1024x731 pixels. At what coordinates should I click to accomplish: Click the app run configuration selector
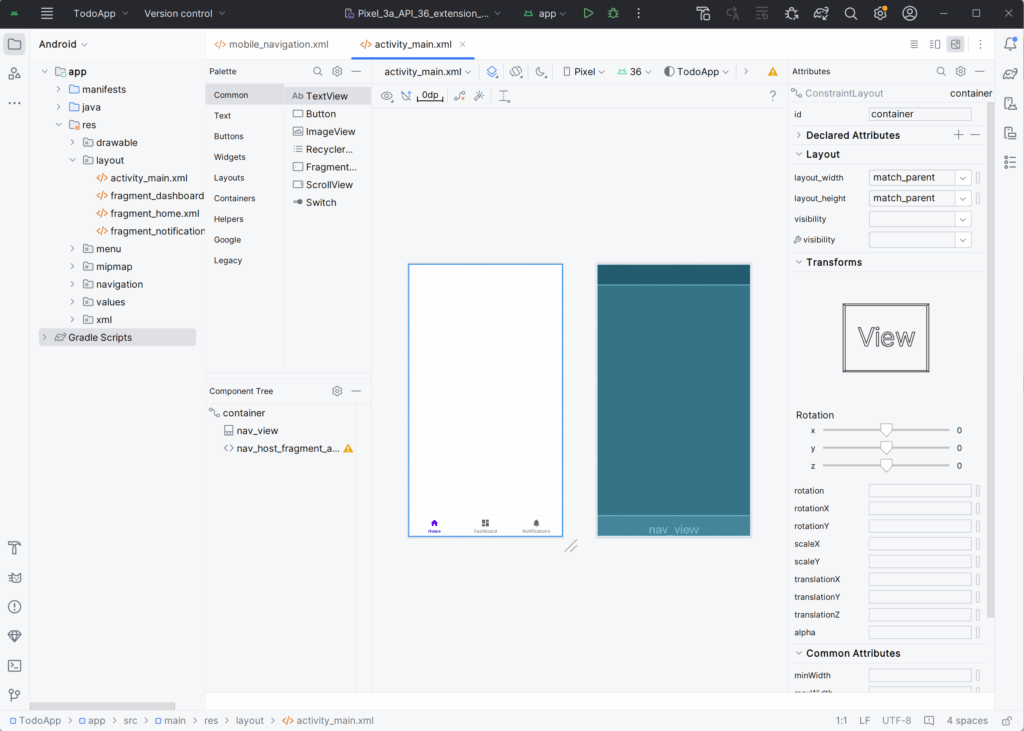545,13
